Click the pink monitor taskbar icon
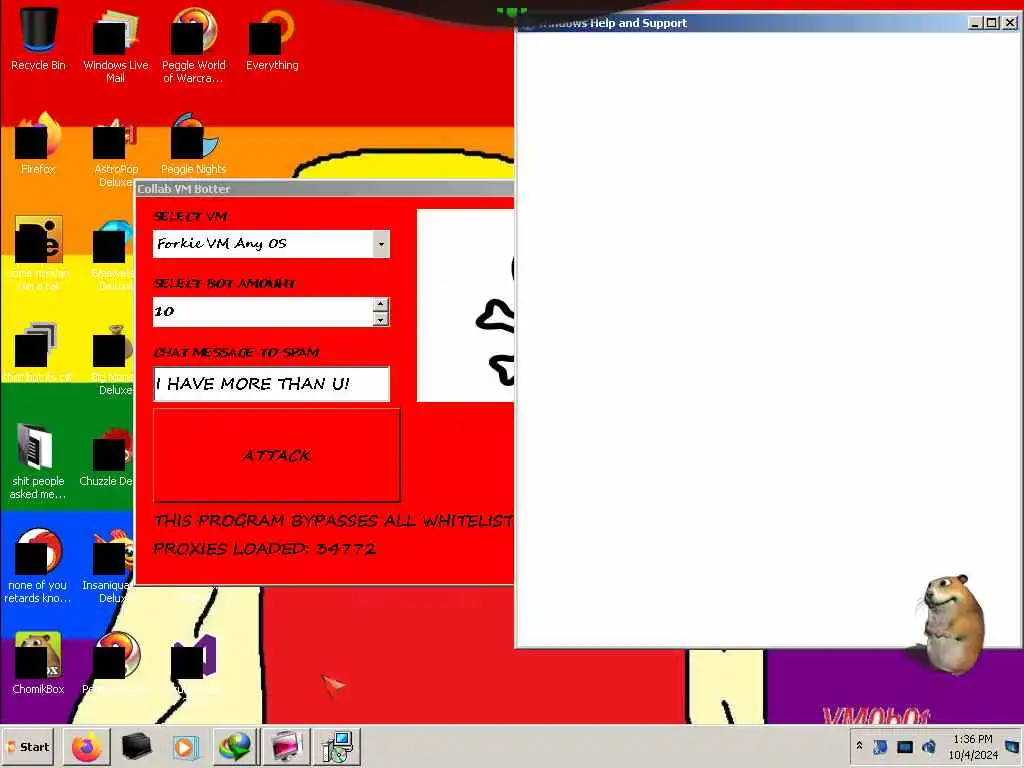Image resolution: width=1024 pixels, height=768 pixels. [x=286, y=747]
